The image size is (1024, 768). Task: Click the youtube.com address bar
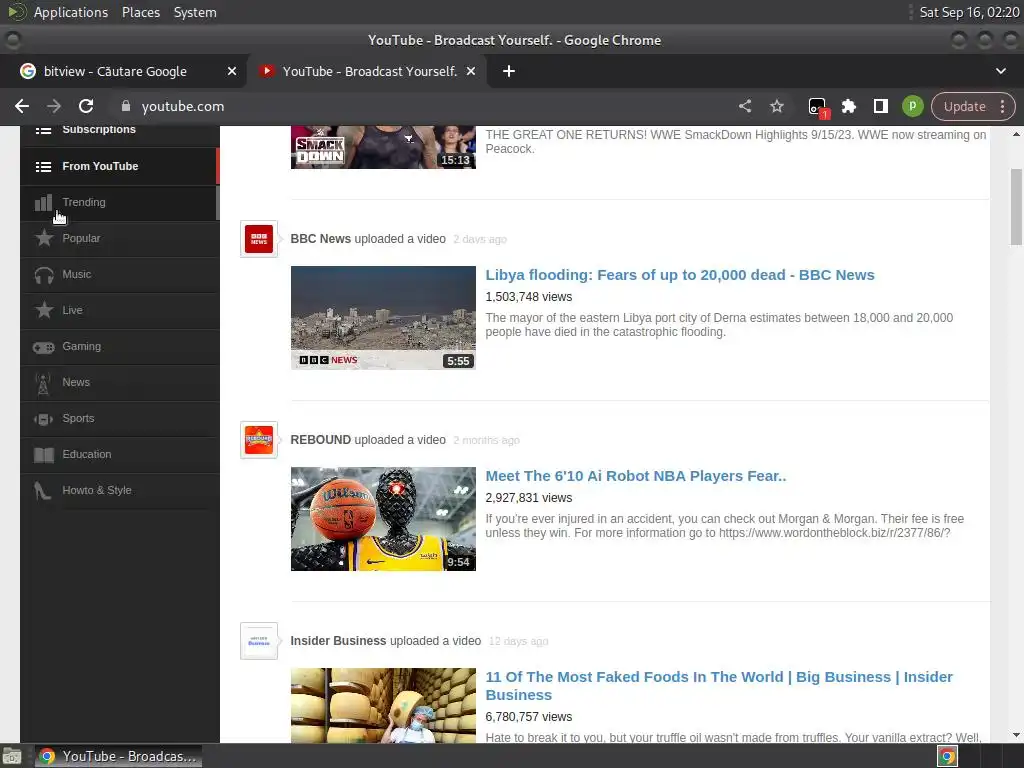click(x=418, y=106)
